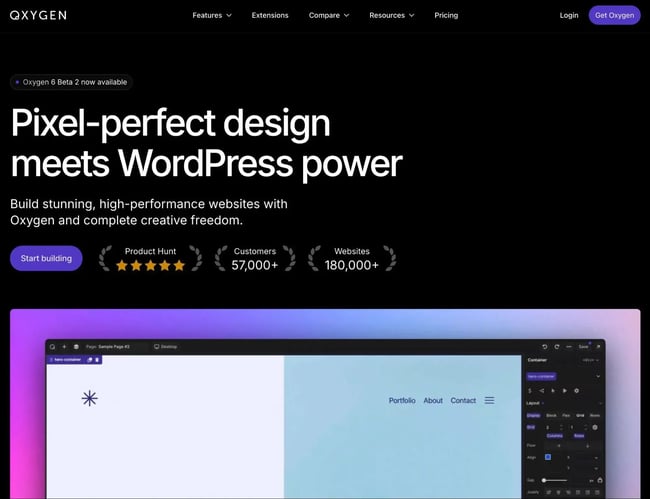
Task: Open the Resources menu
Action: 392,15
